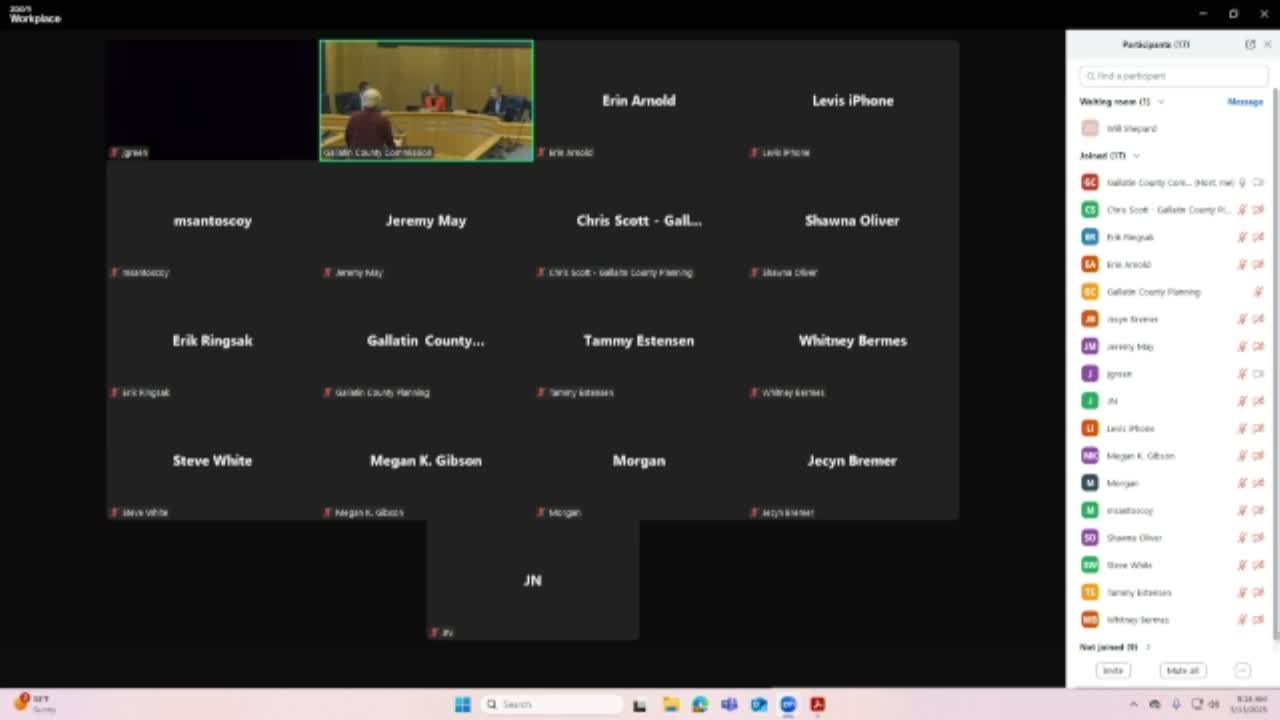Click the microphone icon in system tray

1176,704
